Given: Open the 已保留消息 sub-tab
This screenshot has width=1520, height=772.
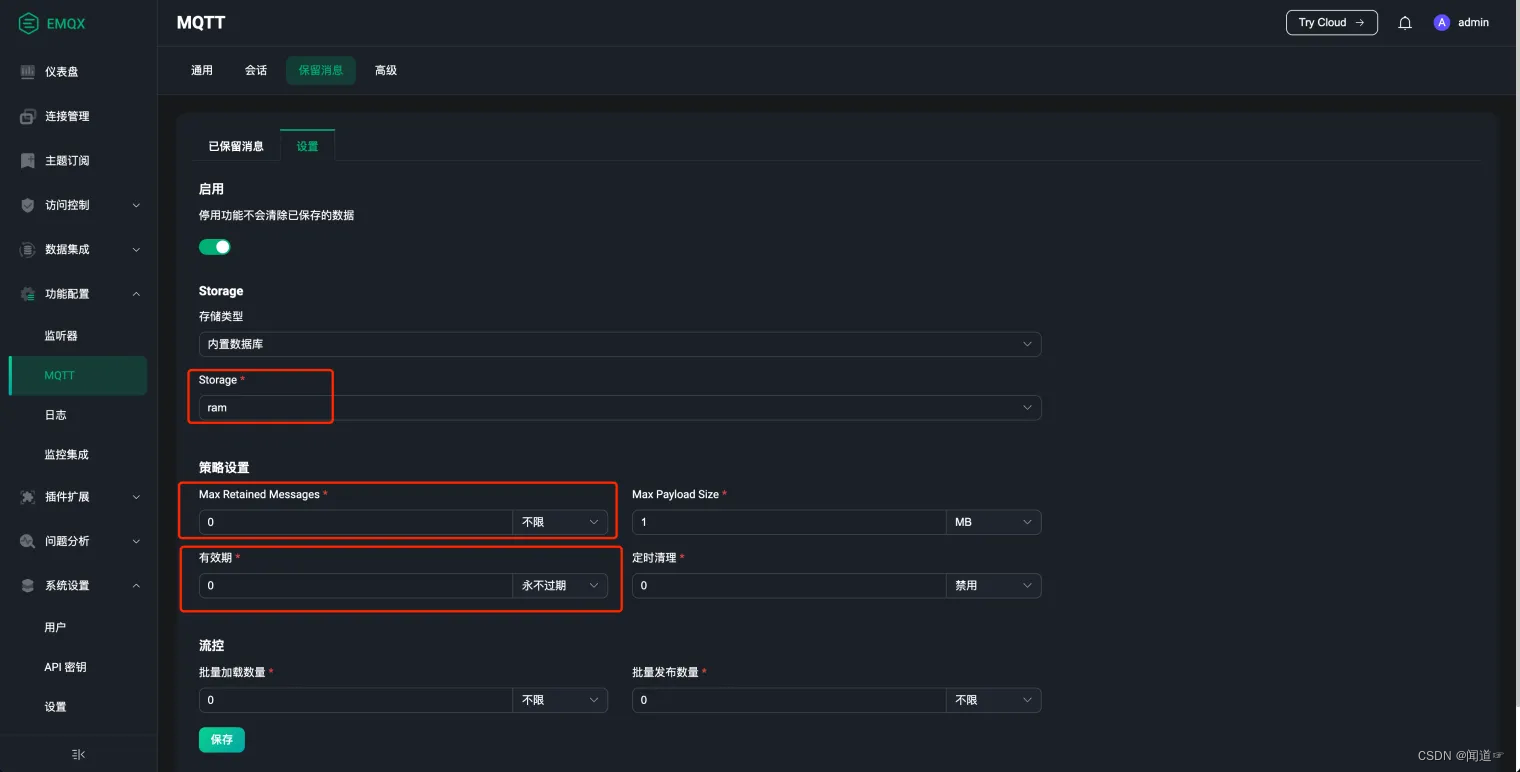Looking at the screenshot, I should [x=236, y=146].
